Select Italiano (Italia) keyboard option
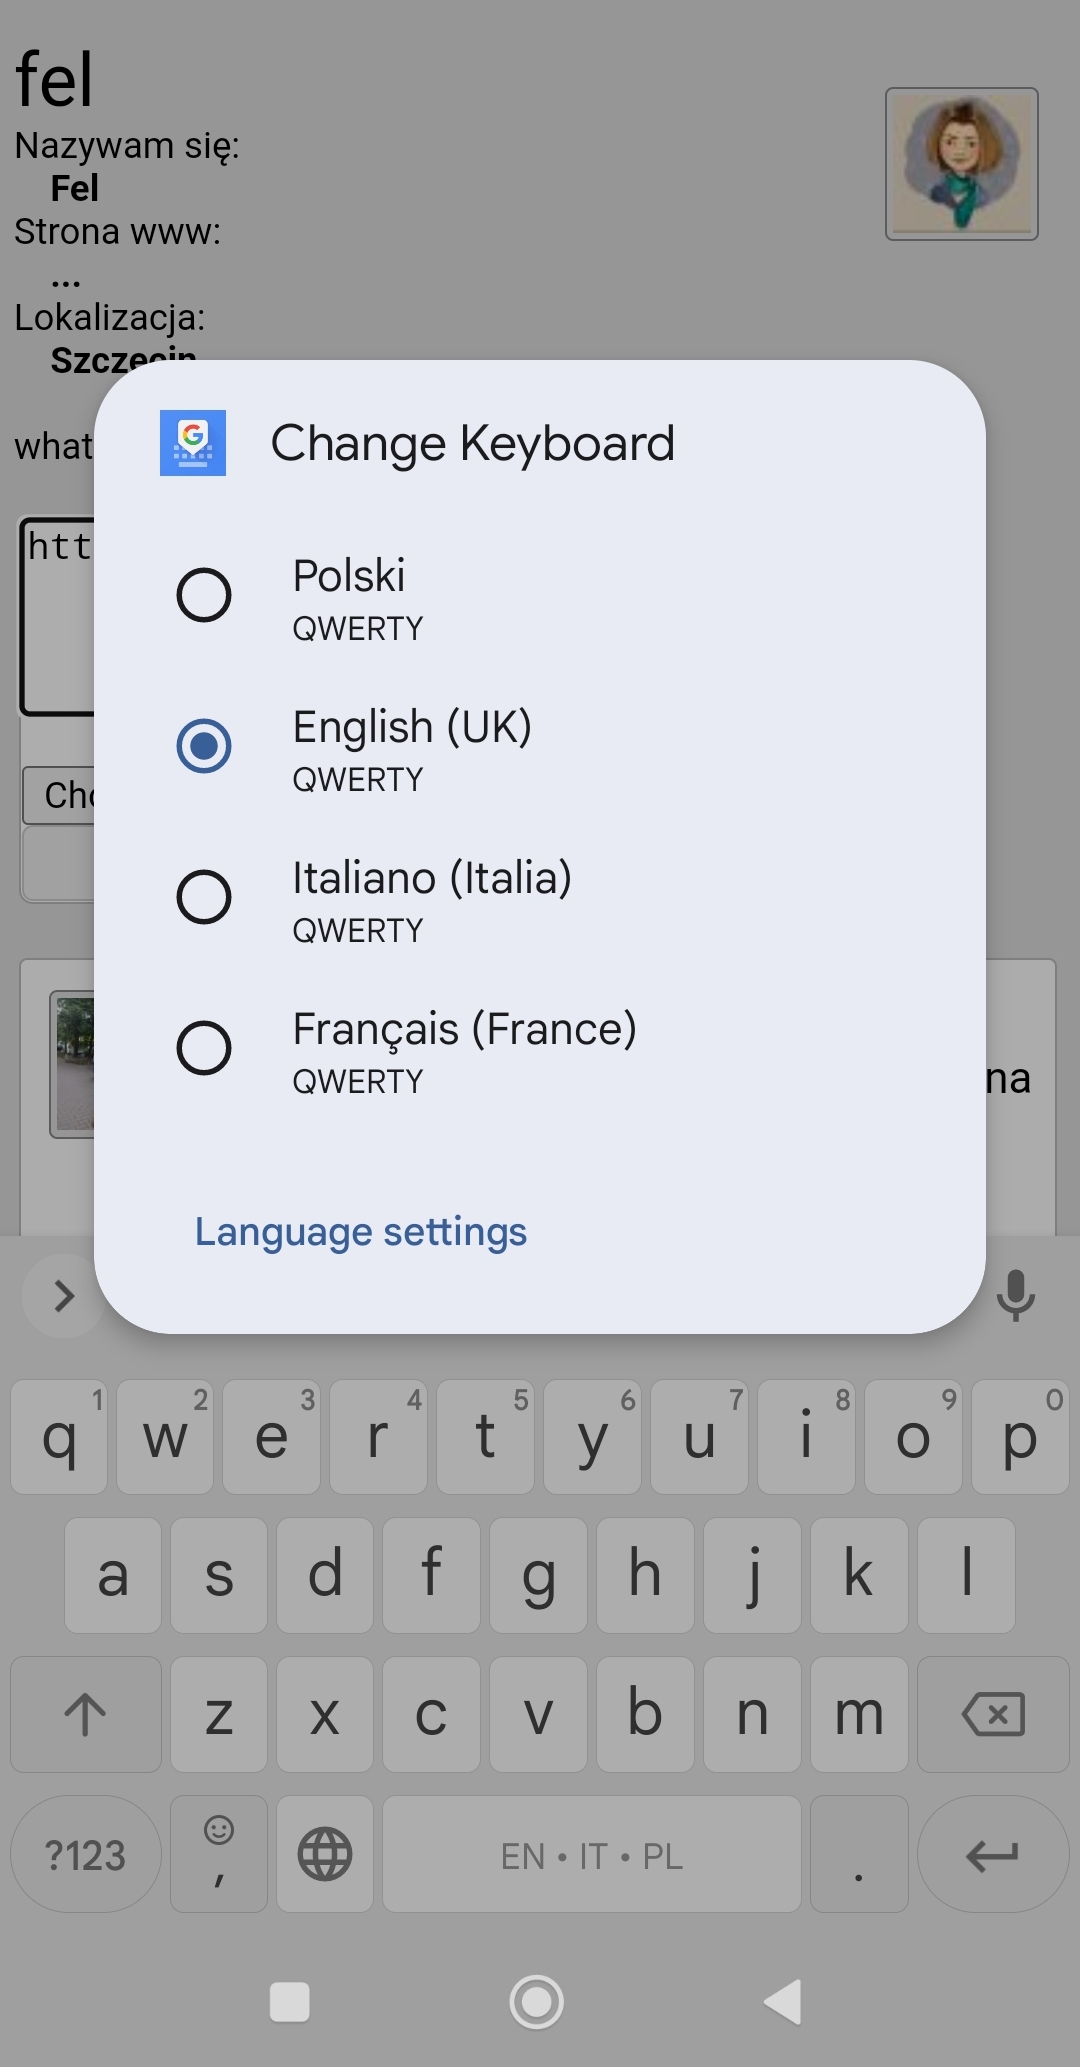1080x2067 pixels. click(x=204, y=897)
